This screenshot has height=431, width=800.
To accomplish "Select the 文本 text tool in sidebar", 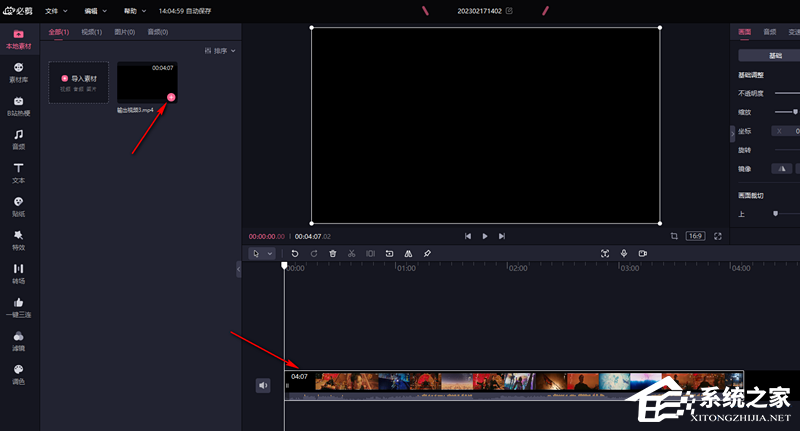I will tap(18, 172).
